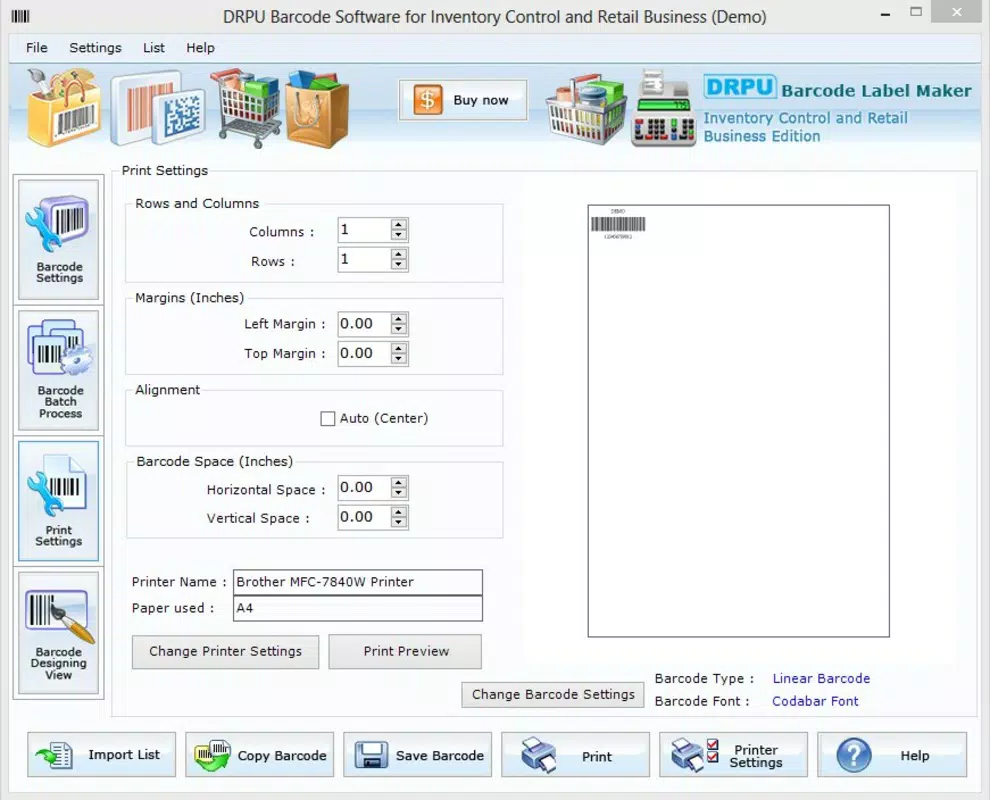Click the Import List button

102,755
